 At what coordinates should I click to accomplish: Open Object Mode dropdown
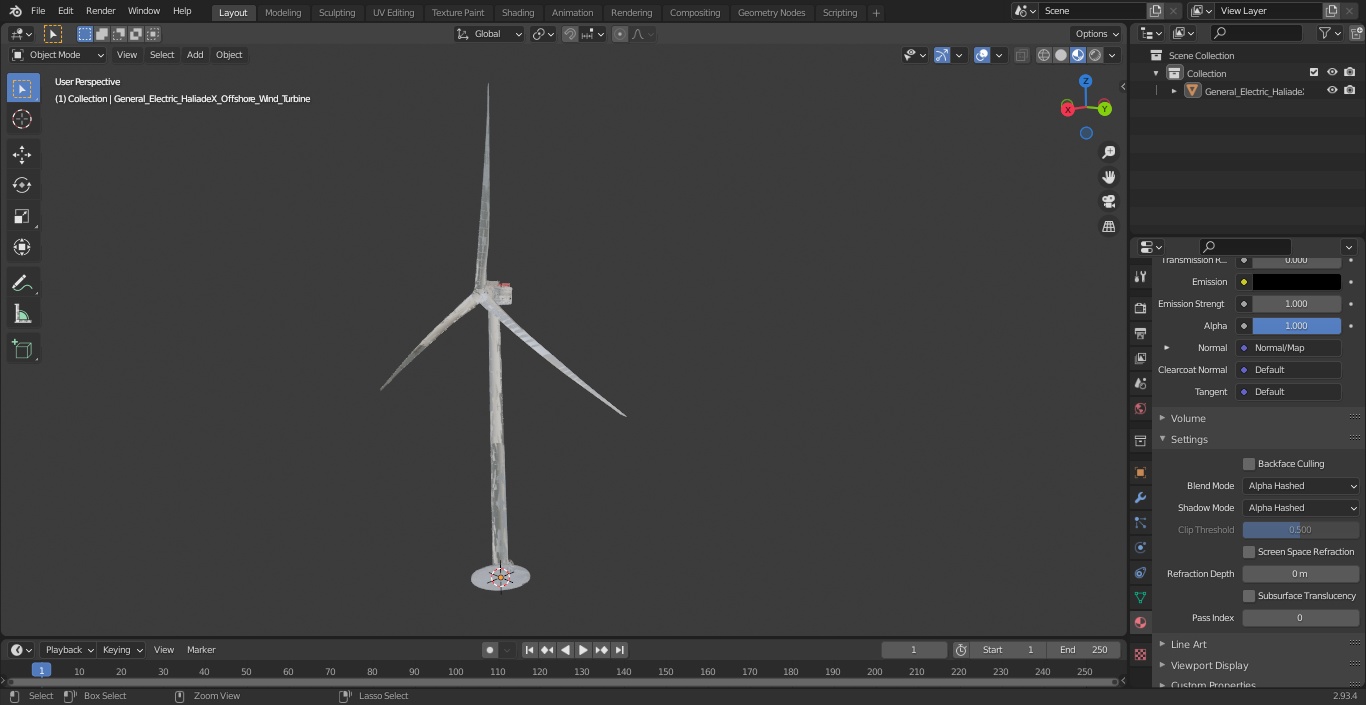pyautogui.click(x=57, y=55)
